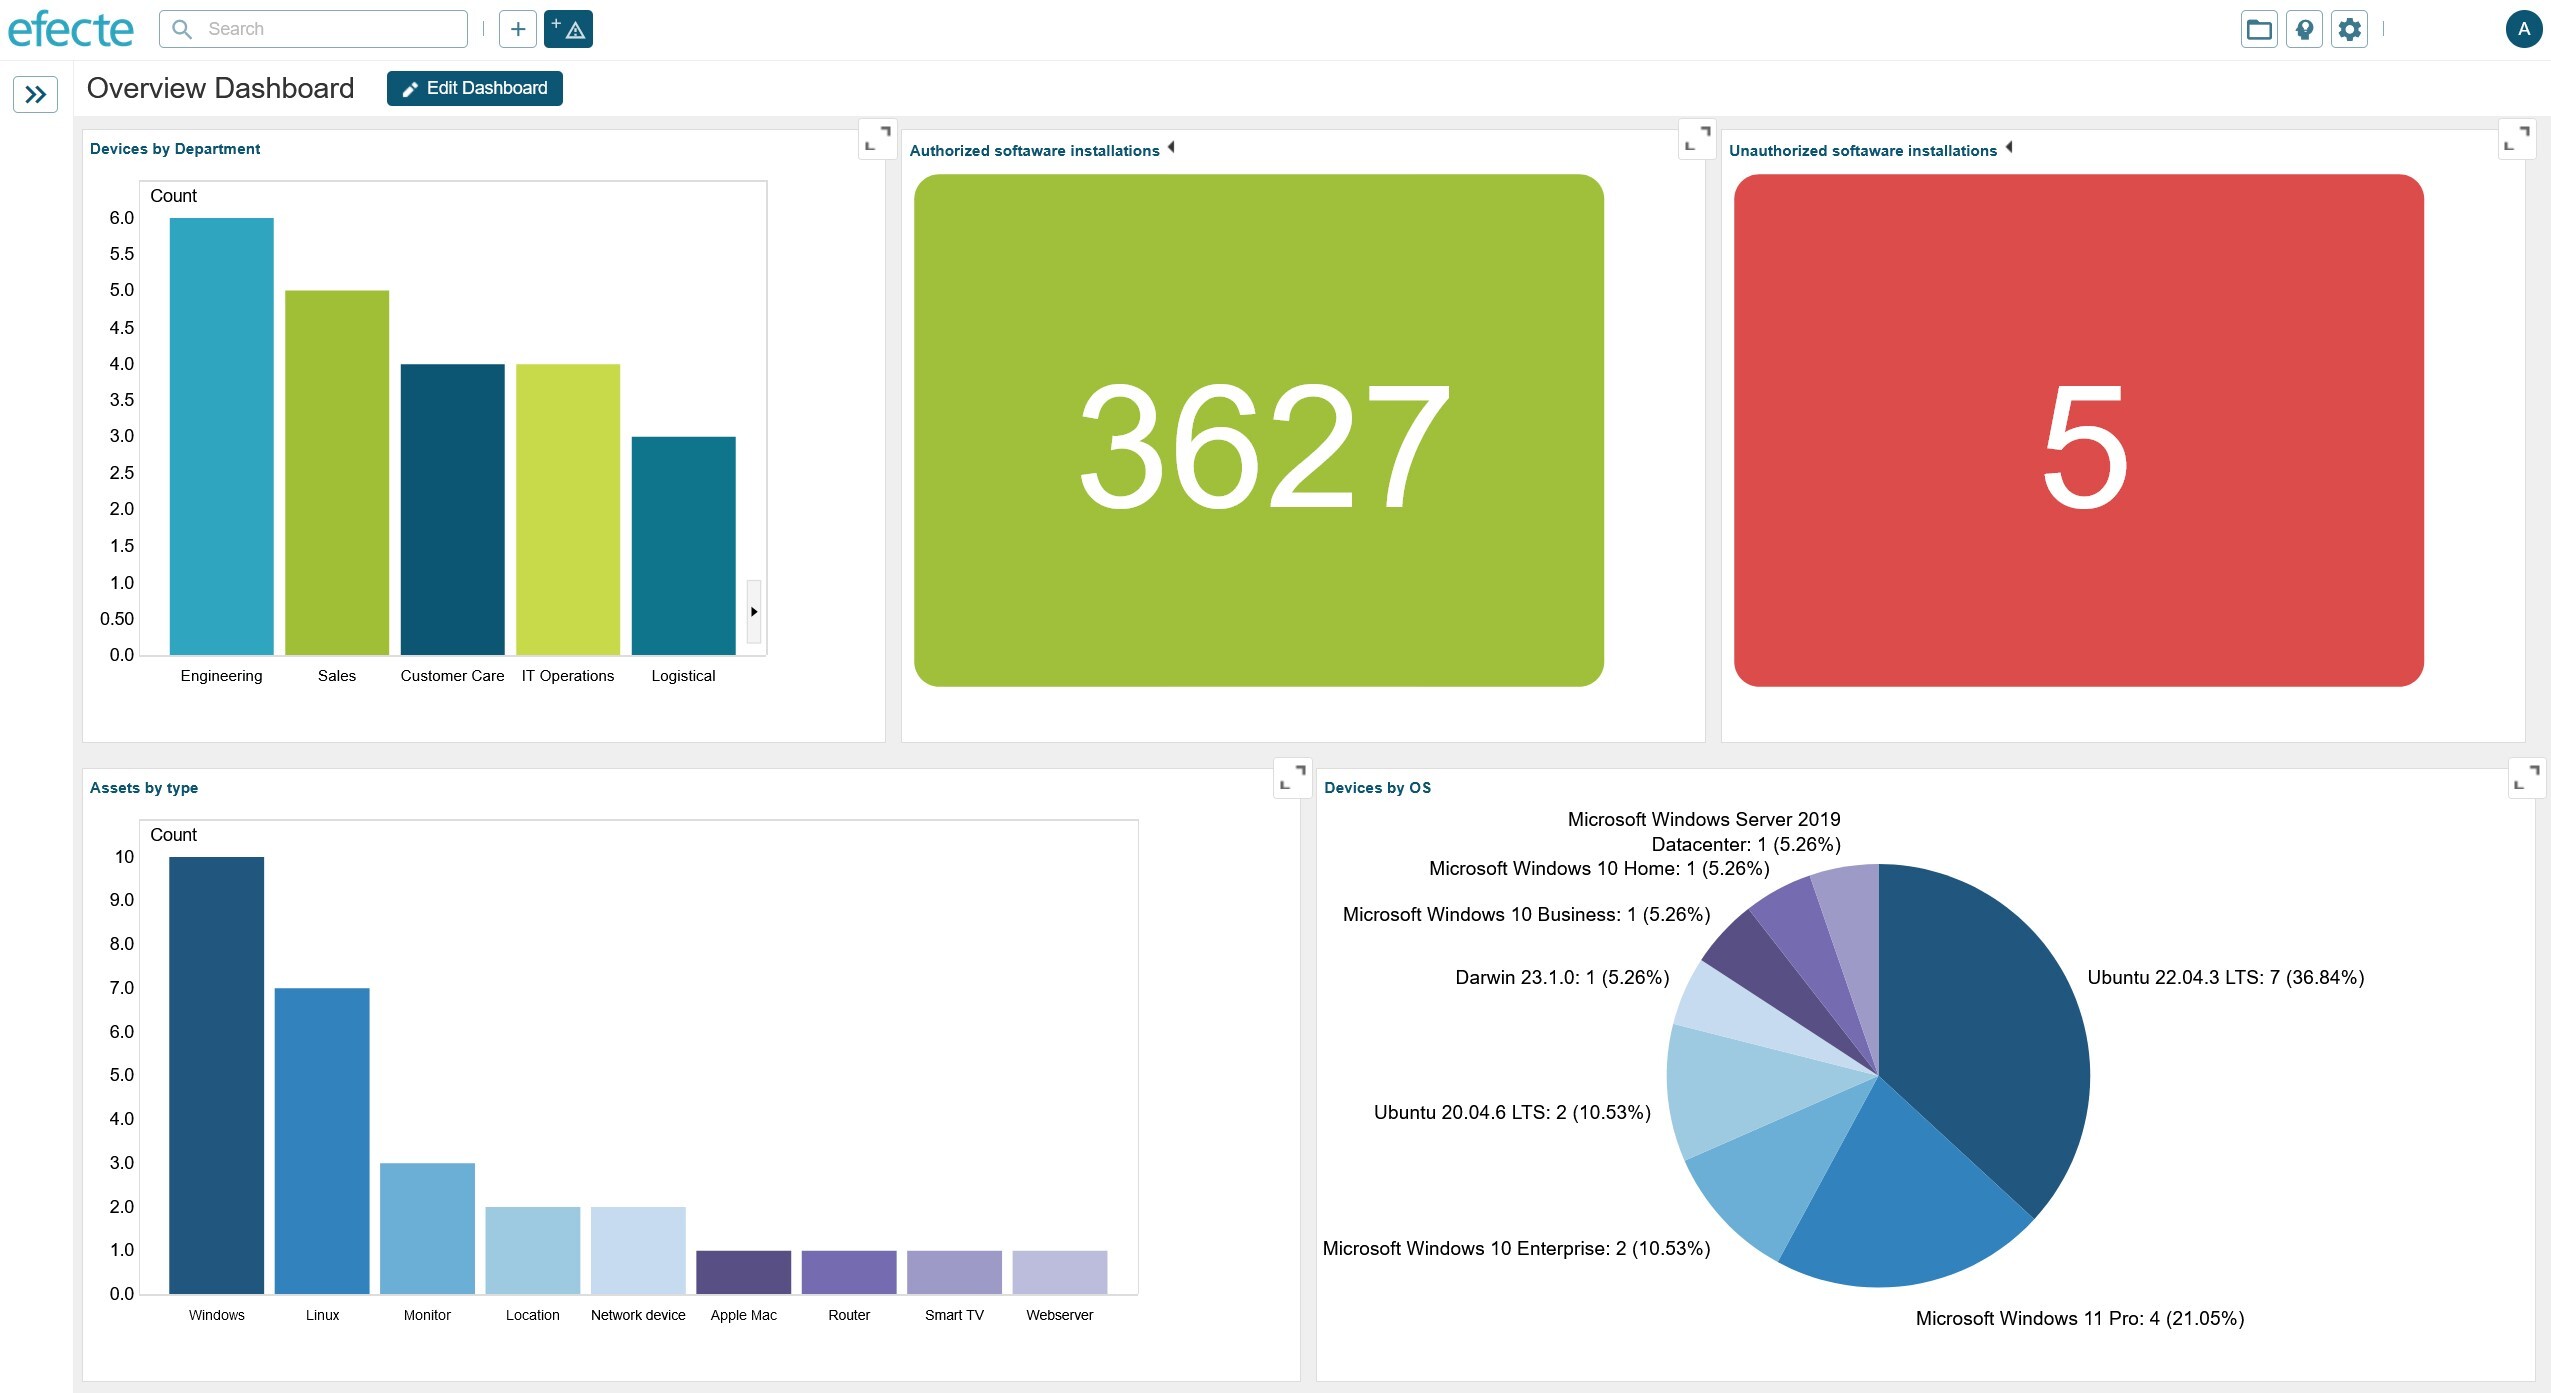
Task: Click the plus create-new button
Action: (518, 29)
